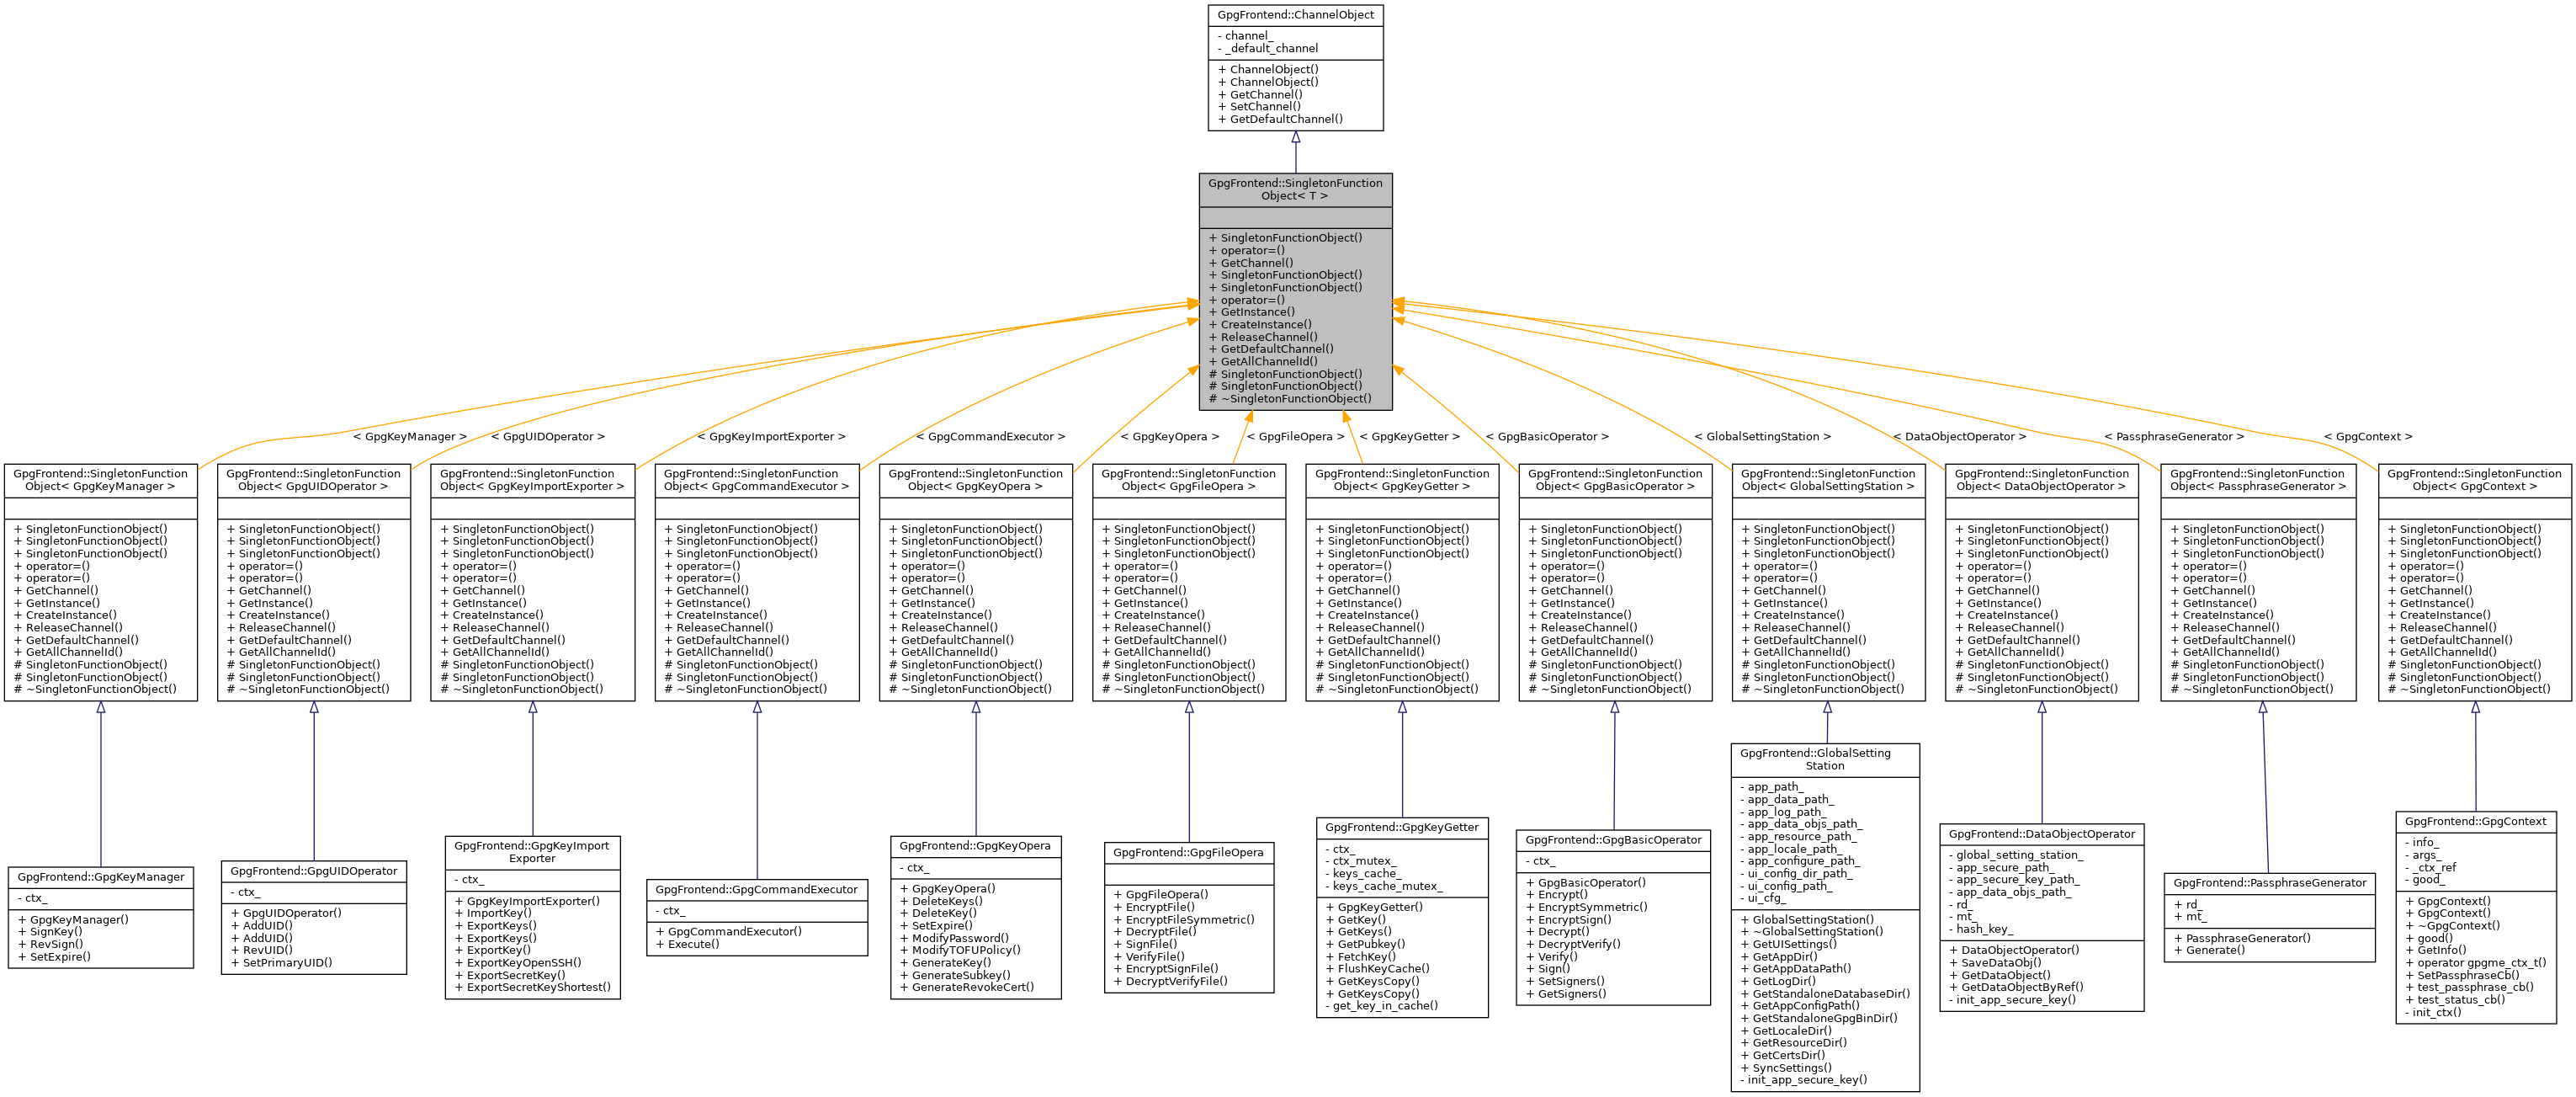
Task: Click '- ui_config_dir_path_' in GlobalSettingStation
Action: click(1795, 874)
